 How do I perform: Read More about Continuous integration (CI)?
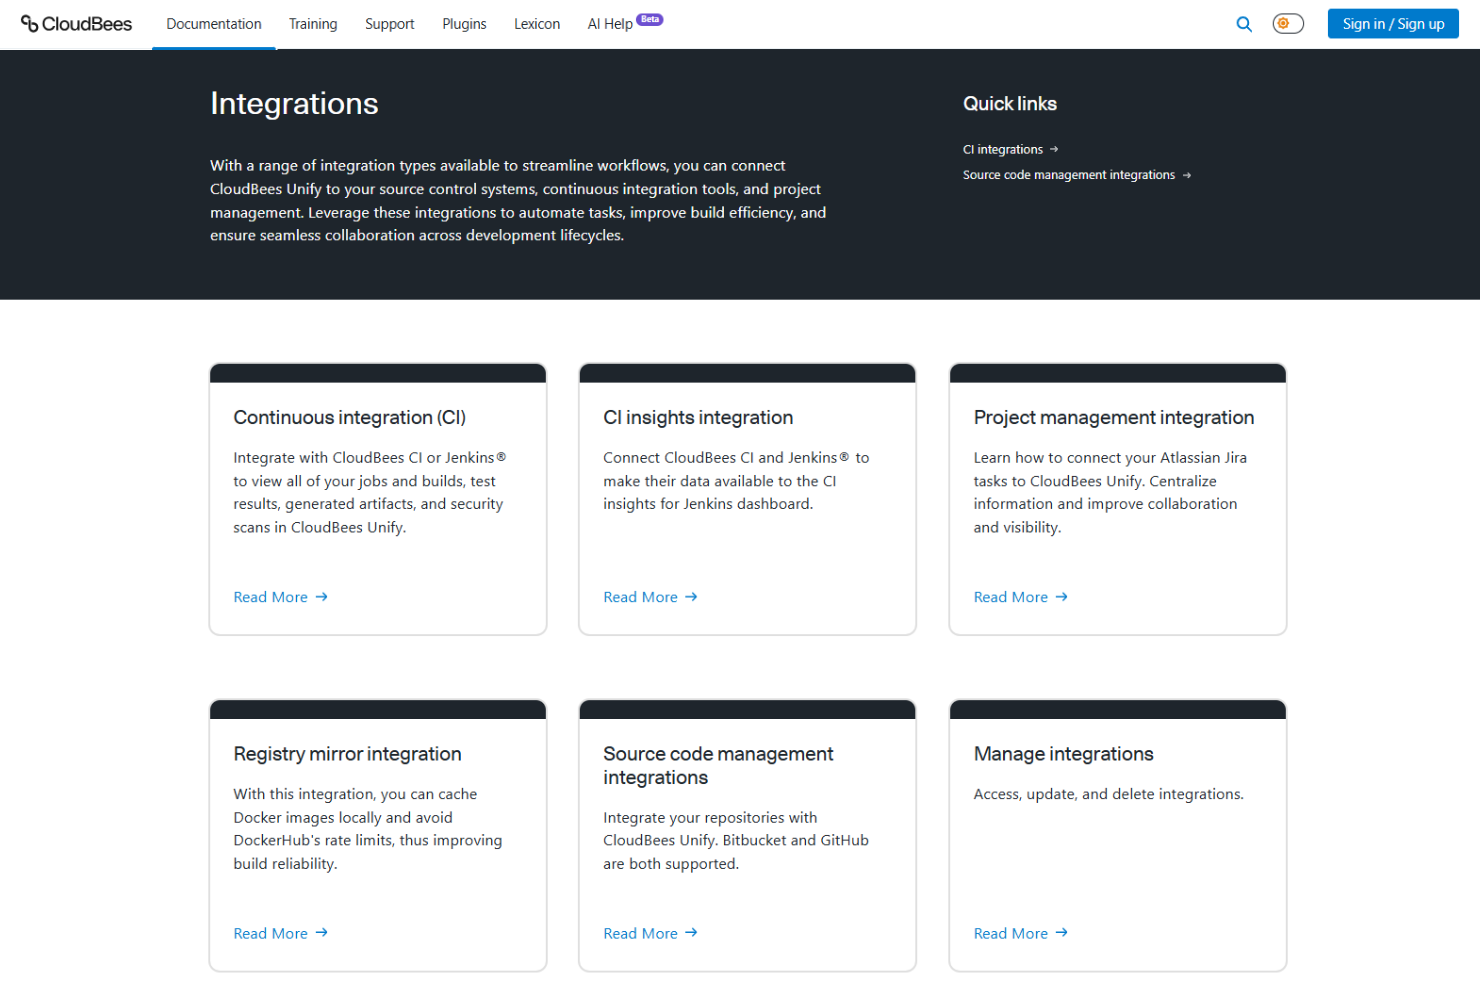[x=270, y=596]
